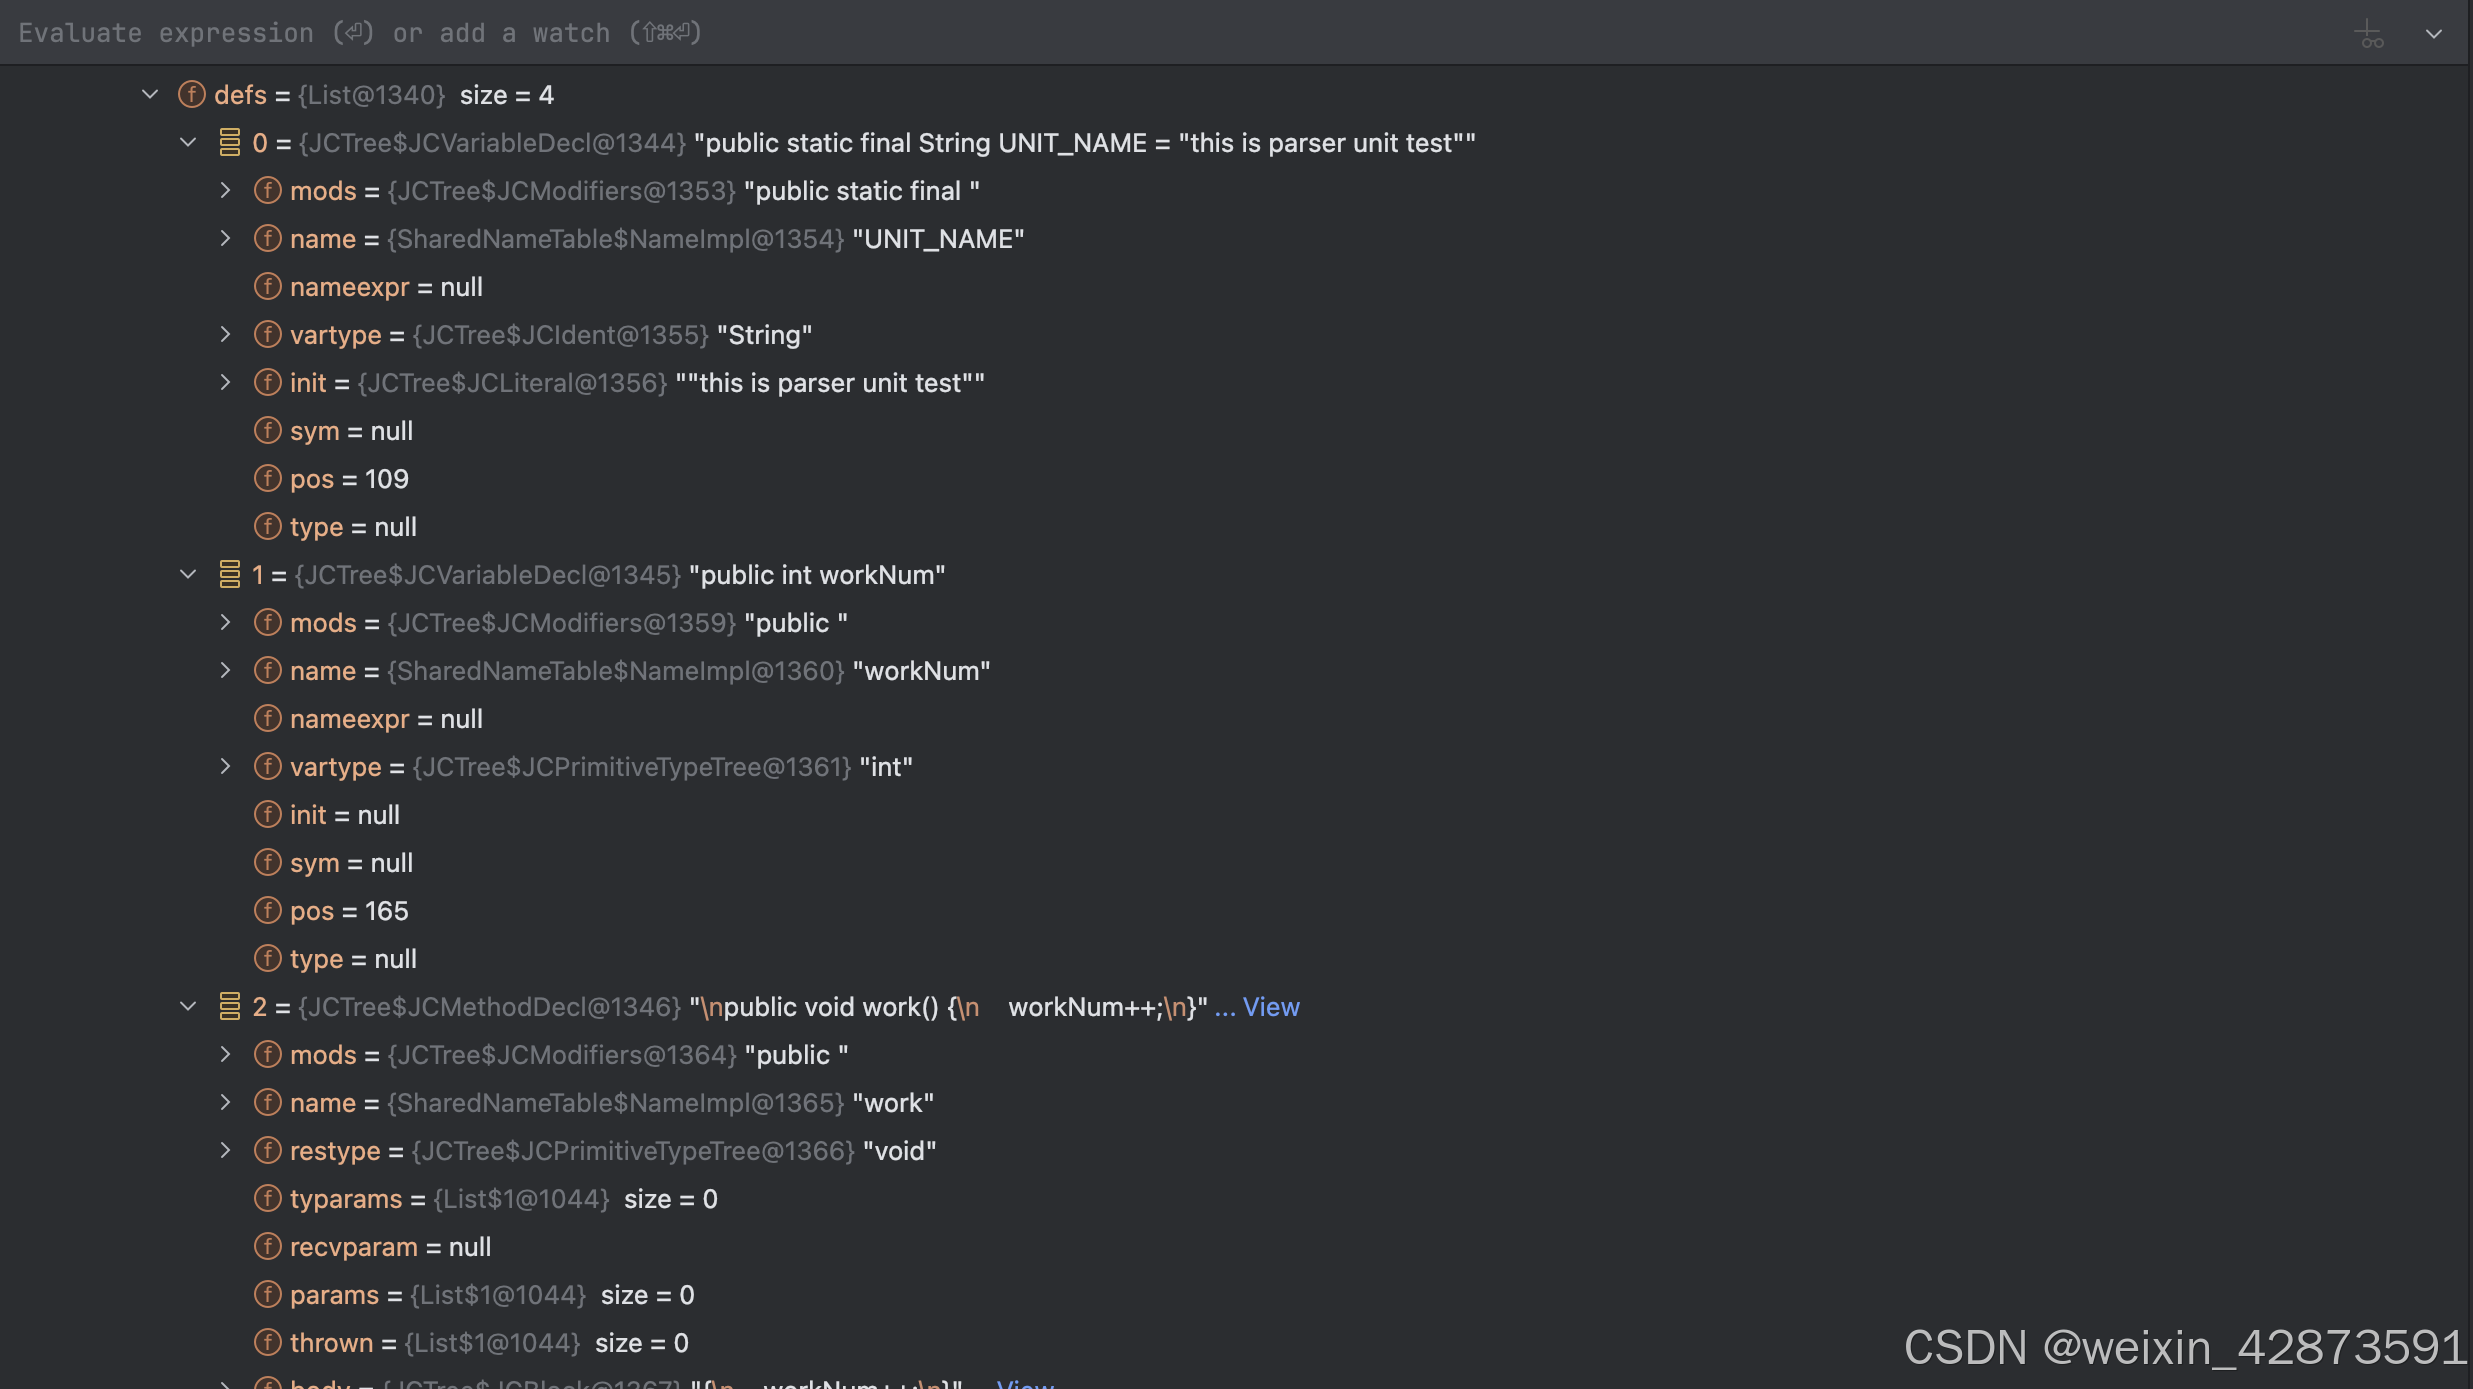
Task: Click the field icon next to restype void
Action: [268, 1150]
